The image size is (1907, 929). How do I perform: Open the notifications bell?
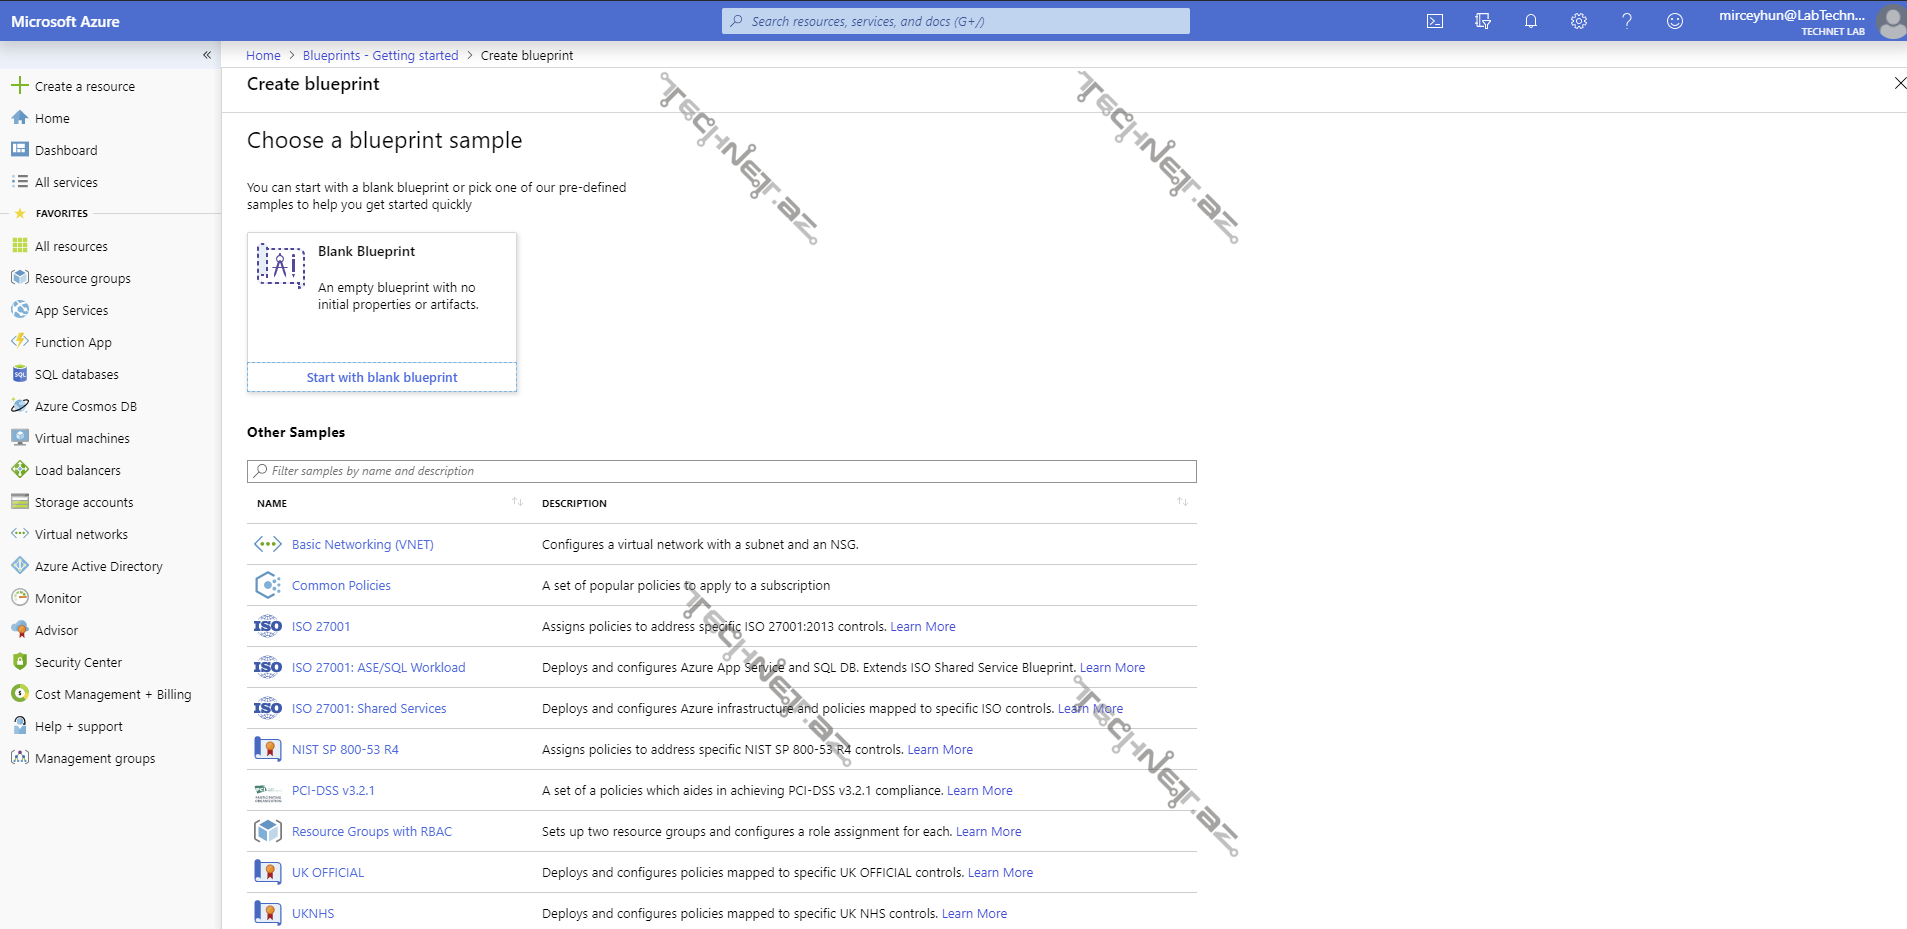click(x=1531, y=21)
